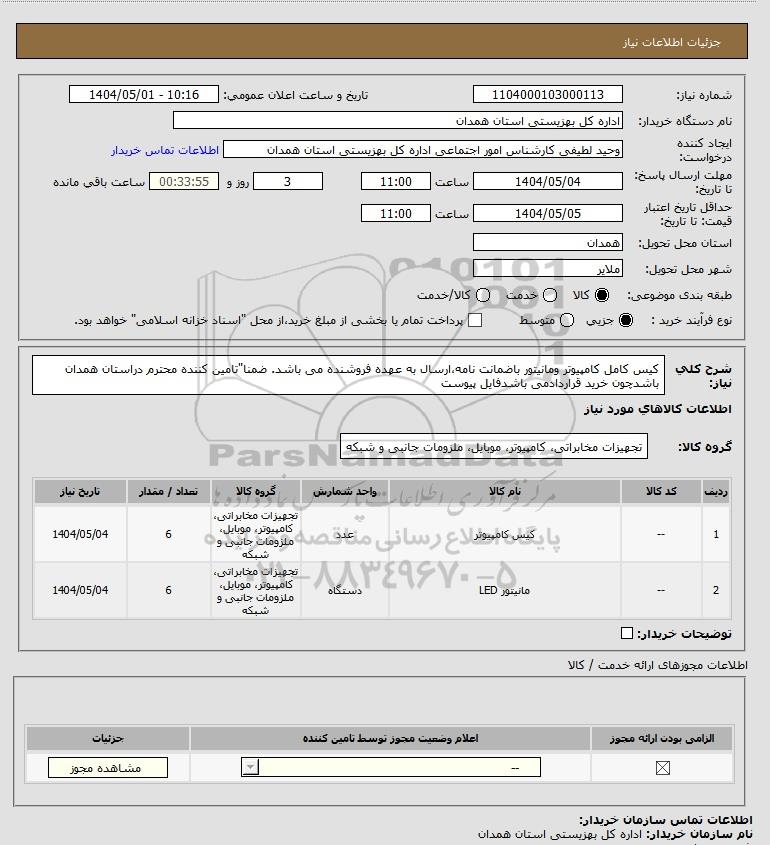The height and width of the screenshot is (845, 770).
Task: Click the تاریخ نیاز column header
Action: point(80,491)
